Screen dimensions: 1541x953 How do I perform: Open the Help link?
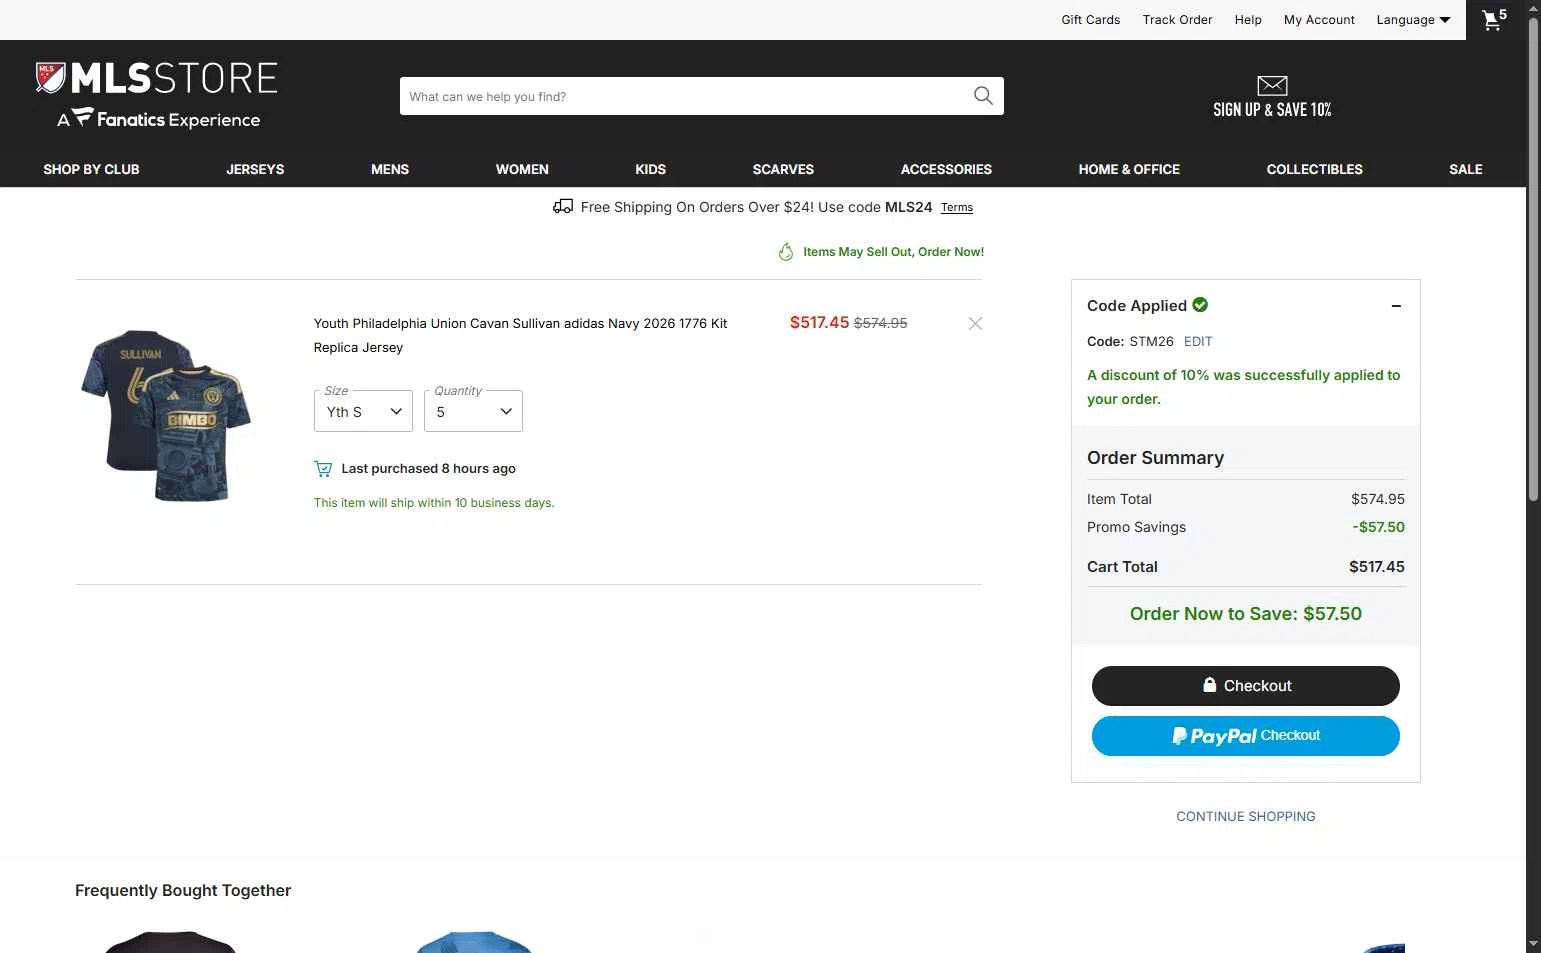click(x=1248, y=20)
